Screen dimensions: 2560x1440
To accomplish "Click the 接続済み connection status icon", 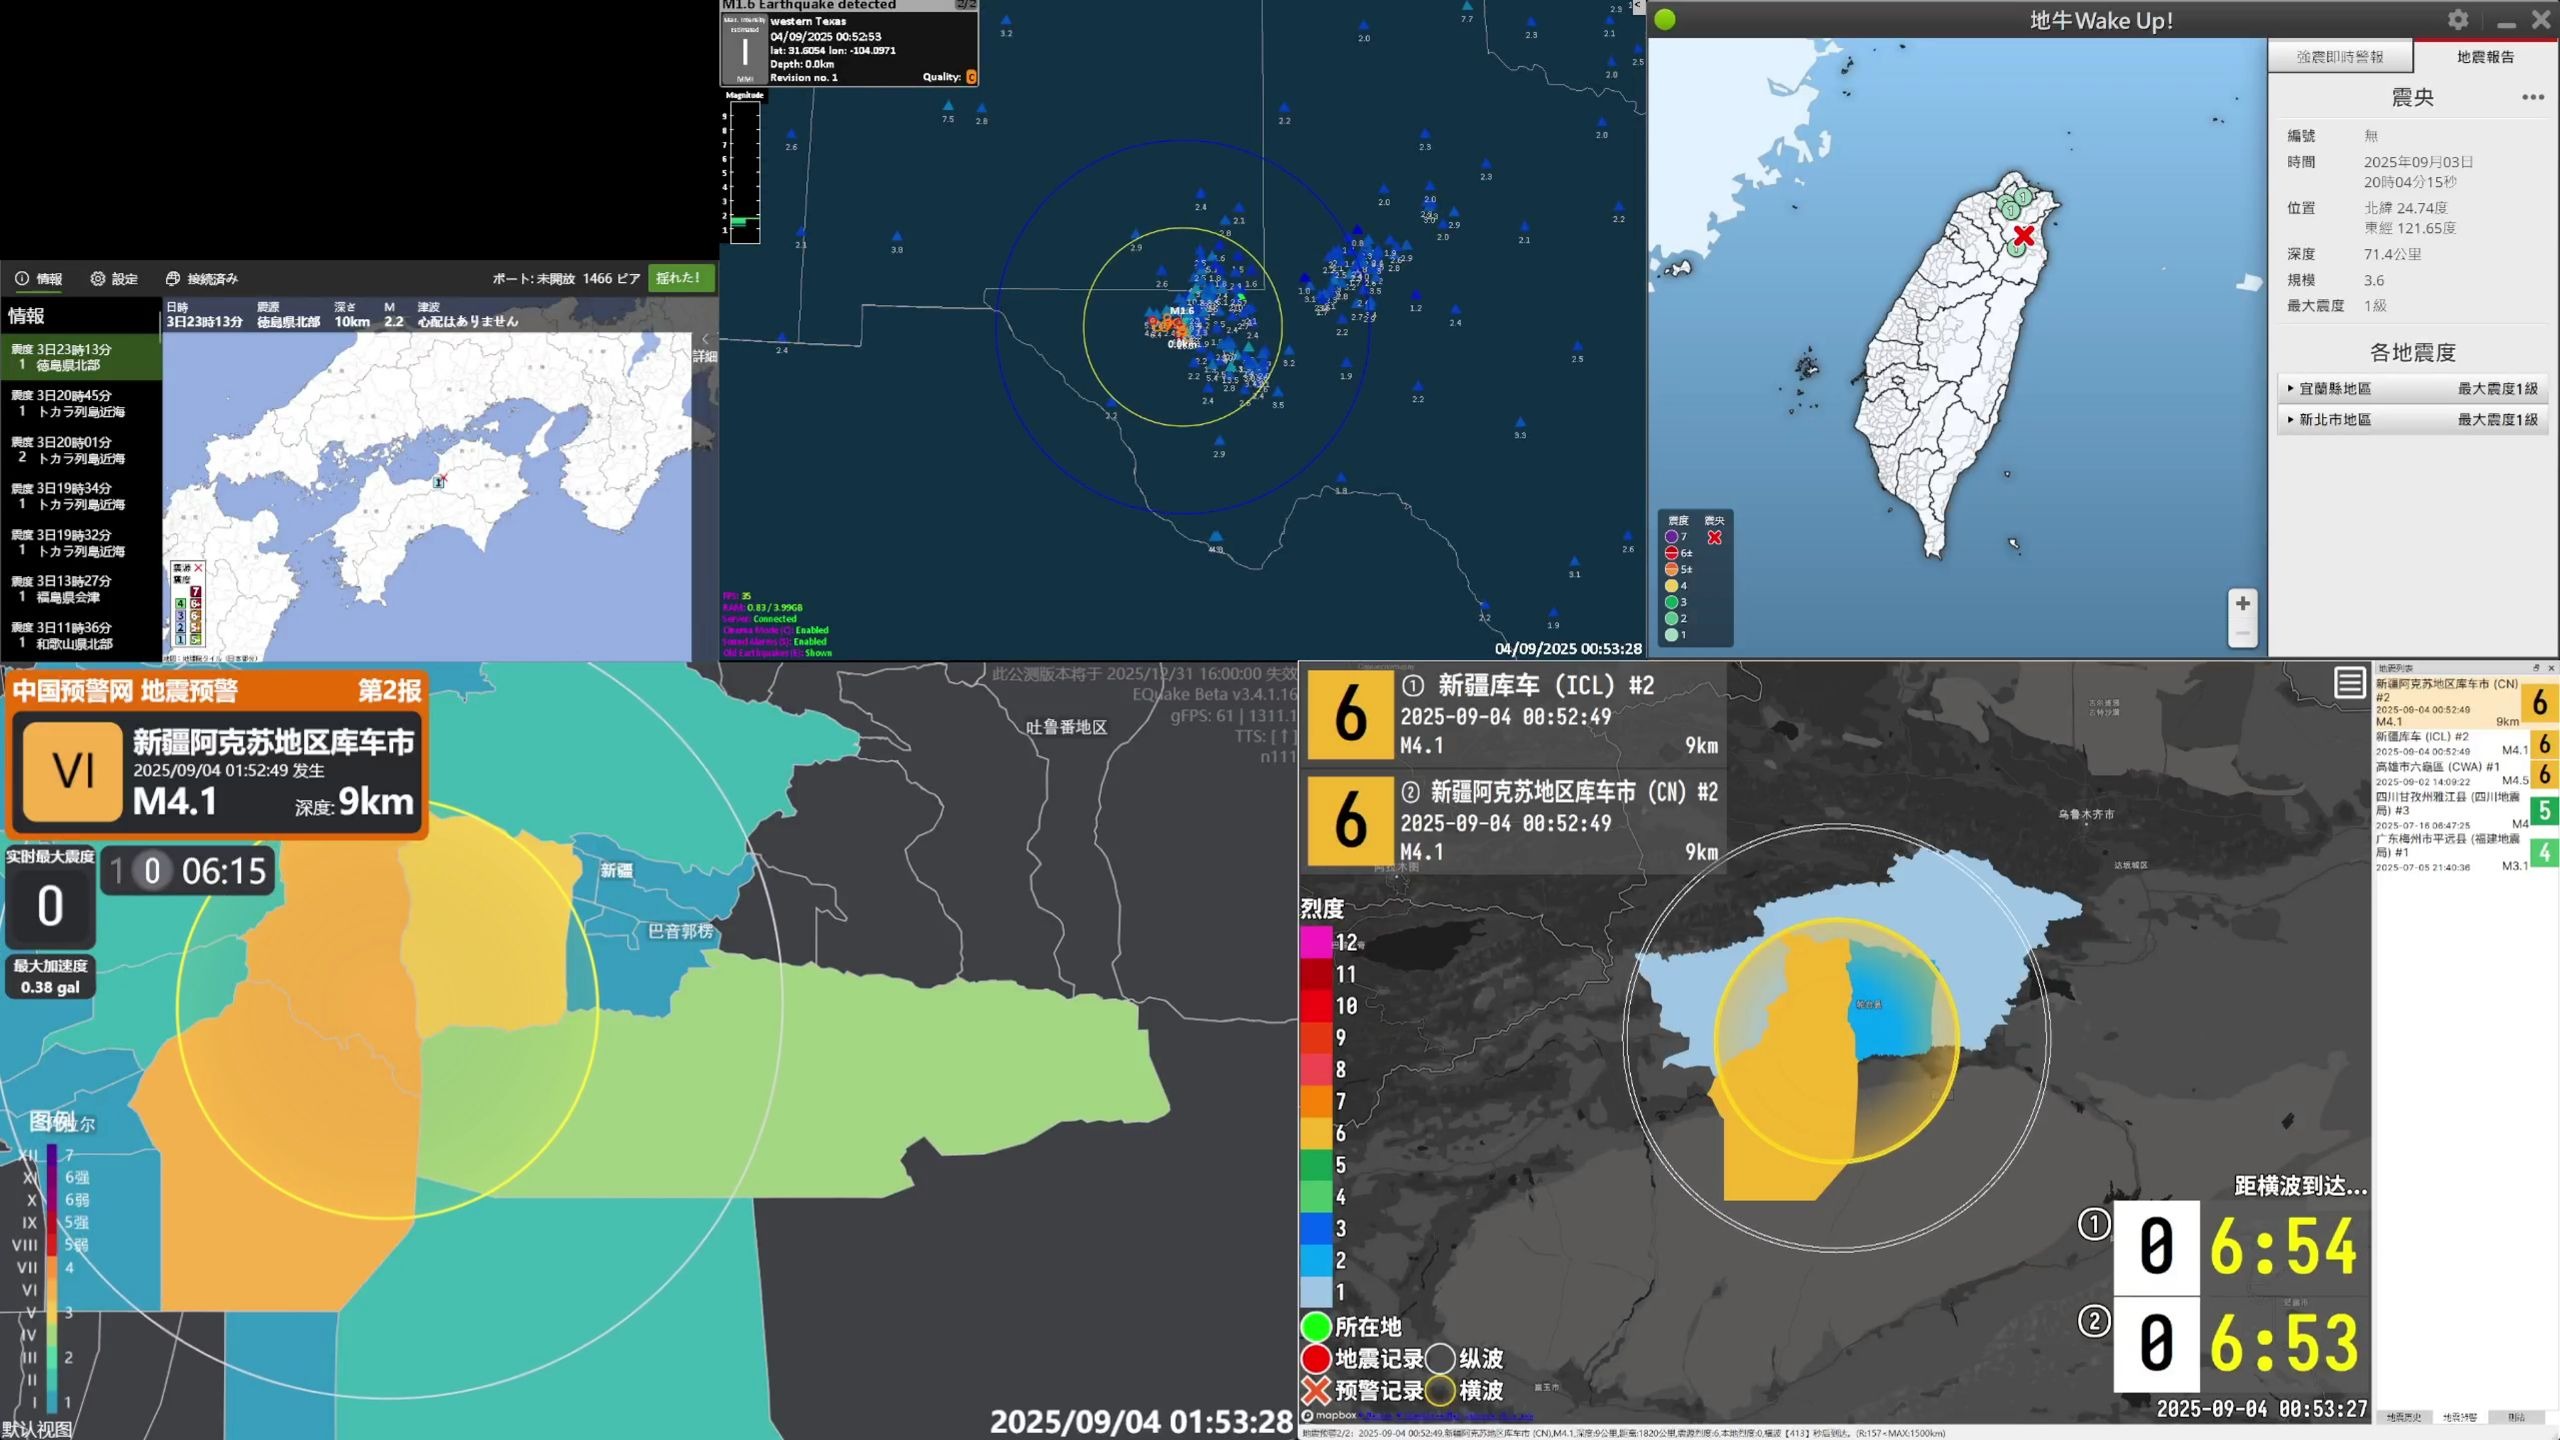I will [x=173, y=278].
